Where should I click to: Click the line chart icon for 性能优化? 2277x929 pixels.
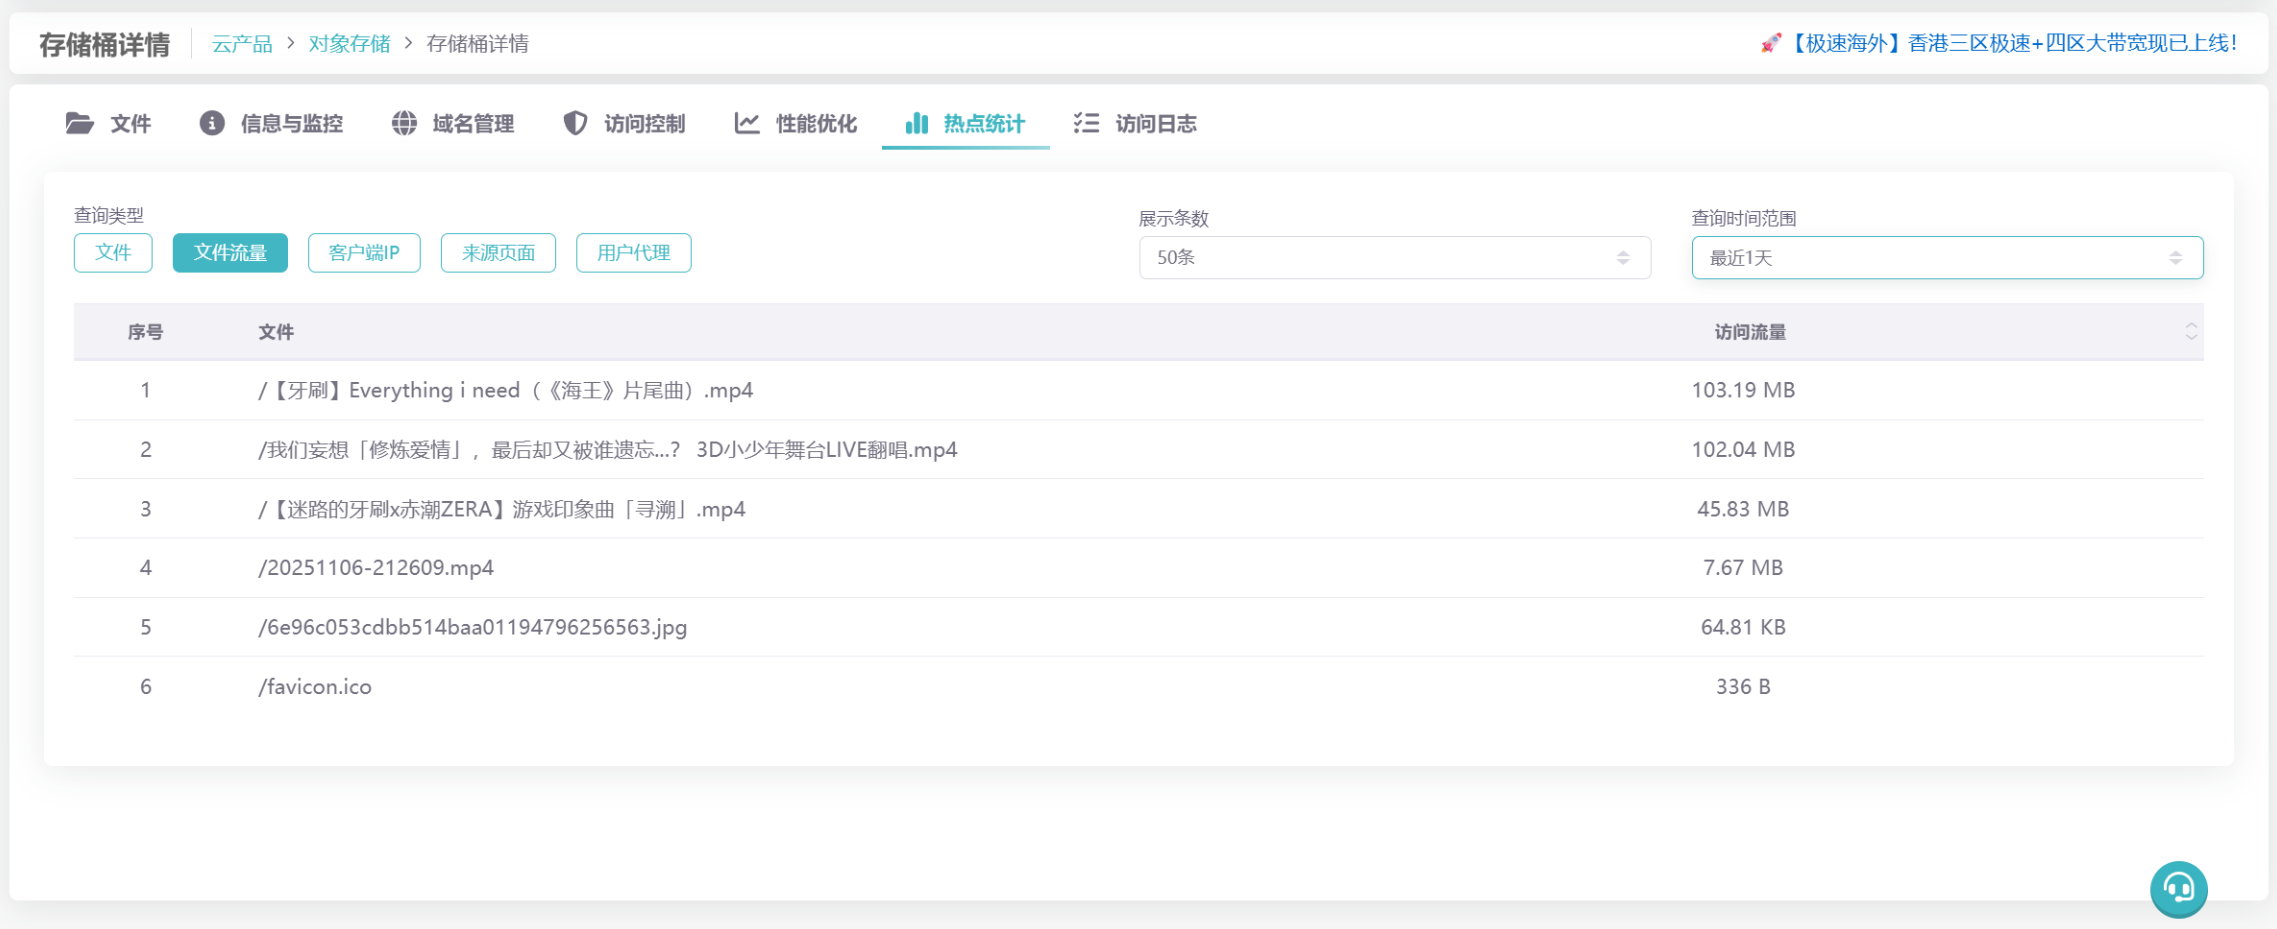click(x=747, y=123)
